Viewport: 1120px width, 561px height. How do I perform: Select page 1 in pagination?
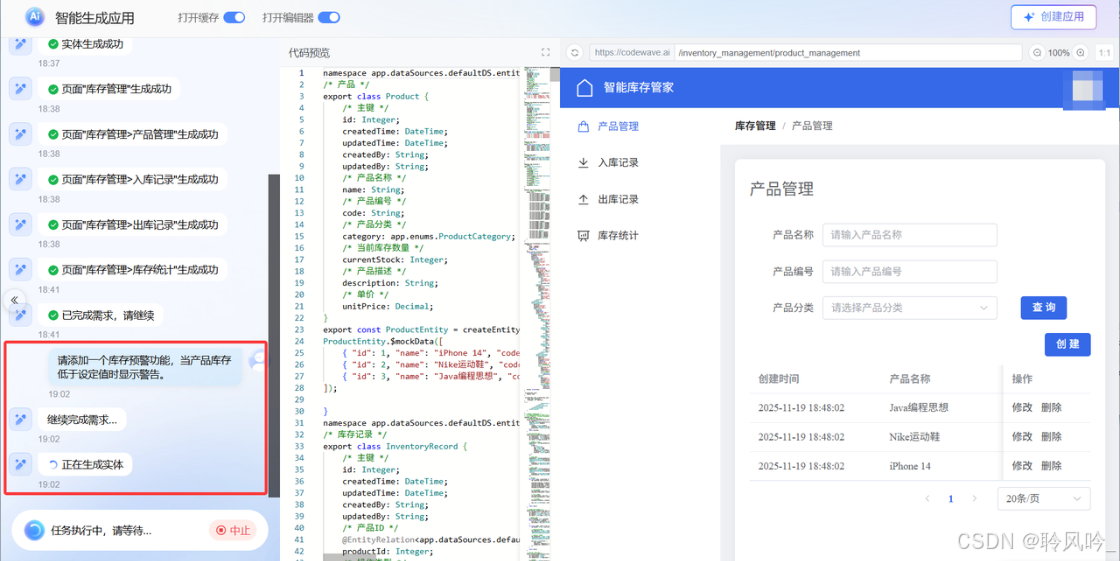coord(951,499)
